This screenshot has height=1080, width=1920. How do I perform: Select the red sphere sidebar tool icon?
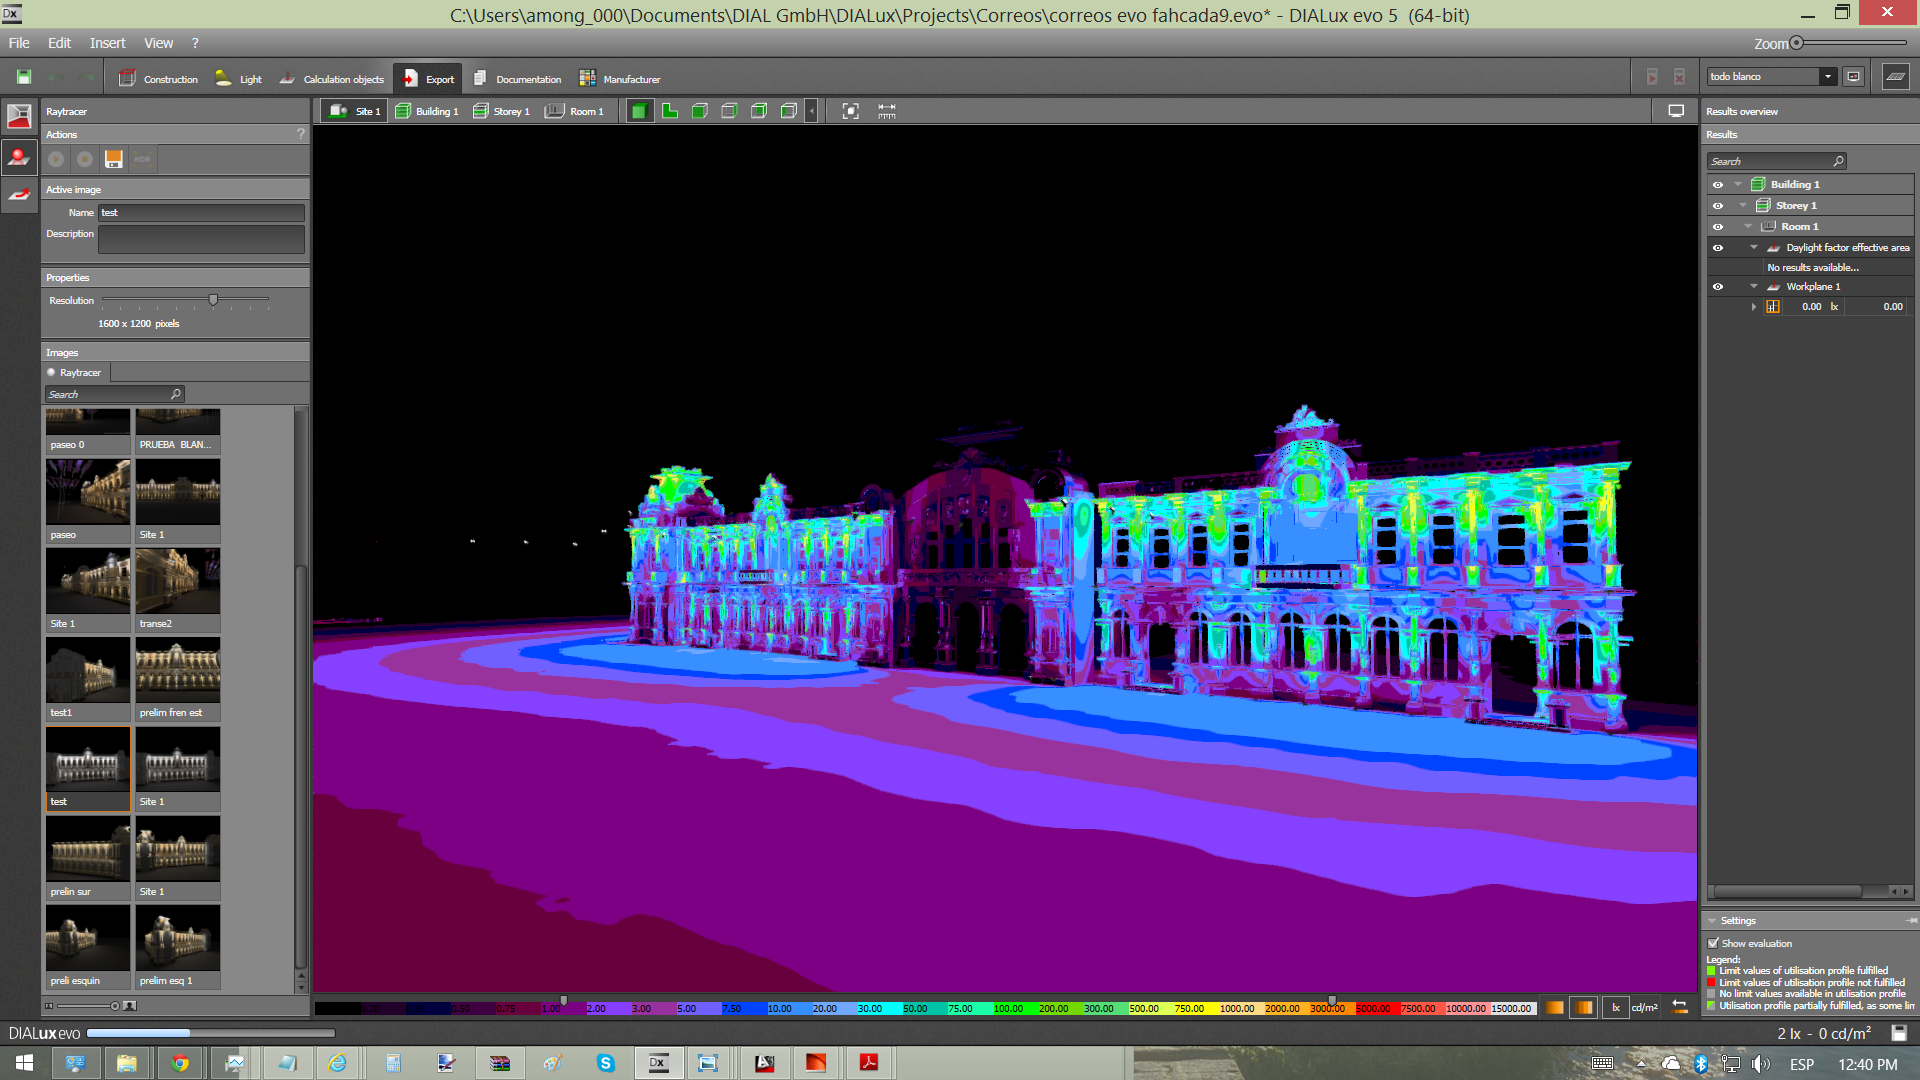tap(19, 157)
